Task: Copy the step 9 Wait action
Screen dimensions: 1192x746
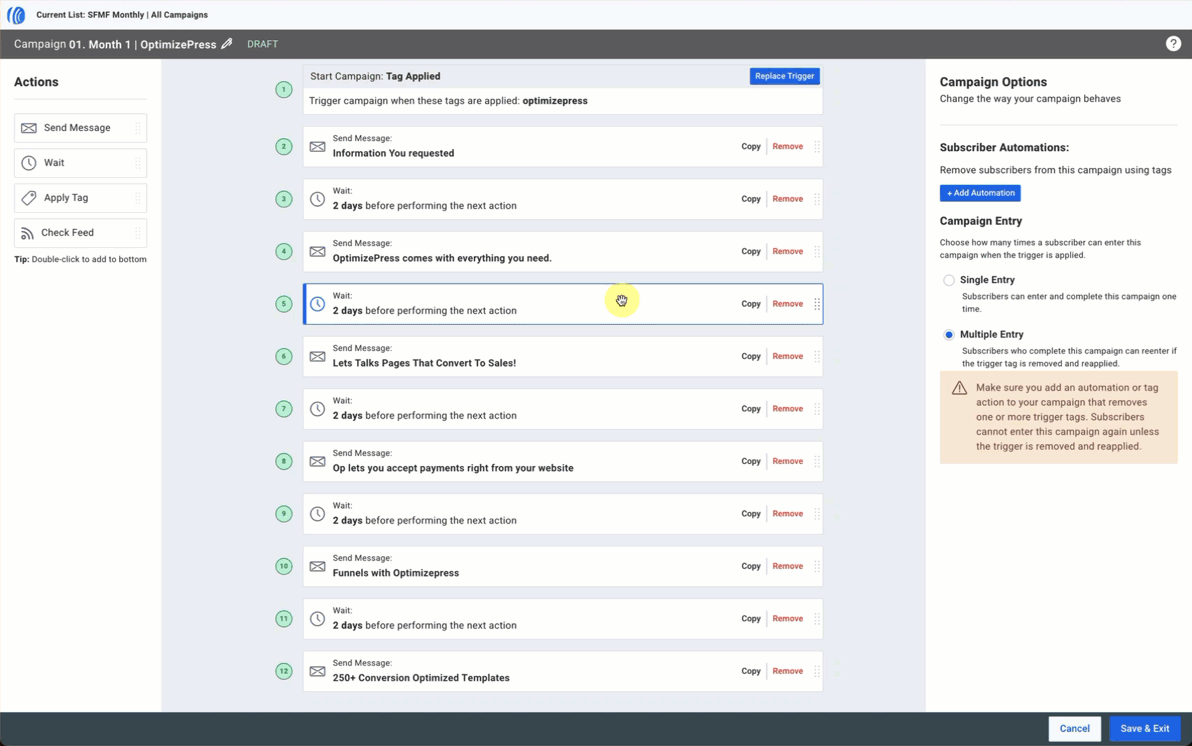Action: point(750,513)
